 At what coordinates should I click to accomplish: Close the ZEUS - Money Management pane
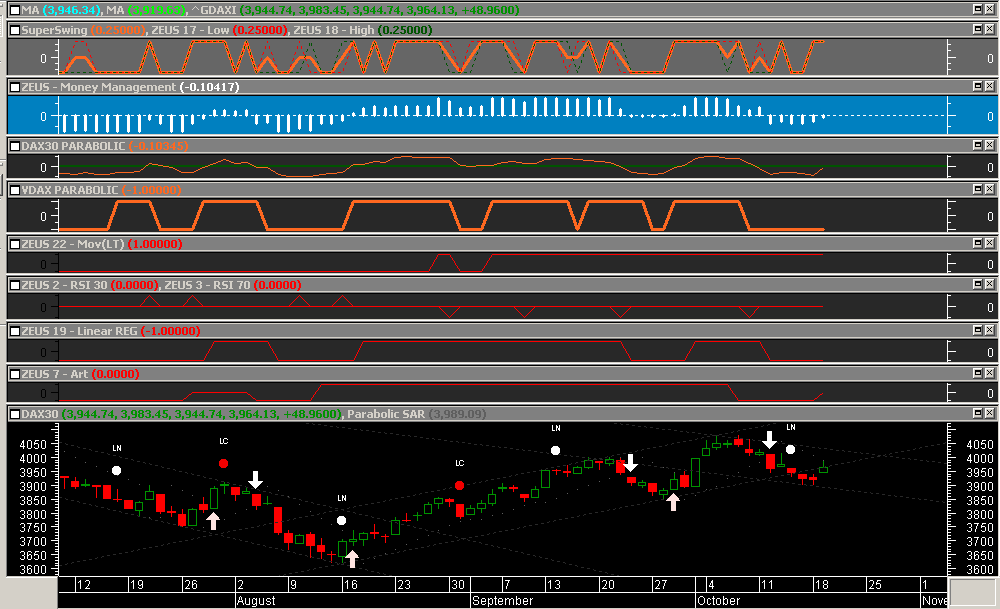pyautogui.click(x=989, y=87)
